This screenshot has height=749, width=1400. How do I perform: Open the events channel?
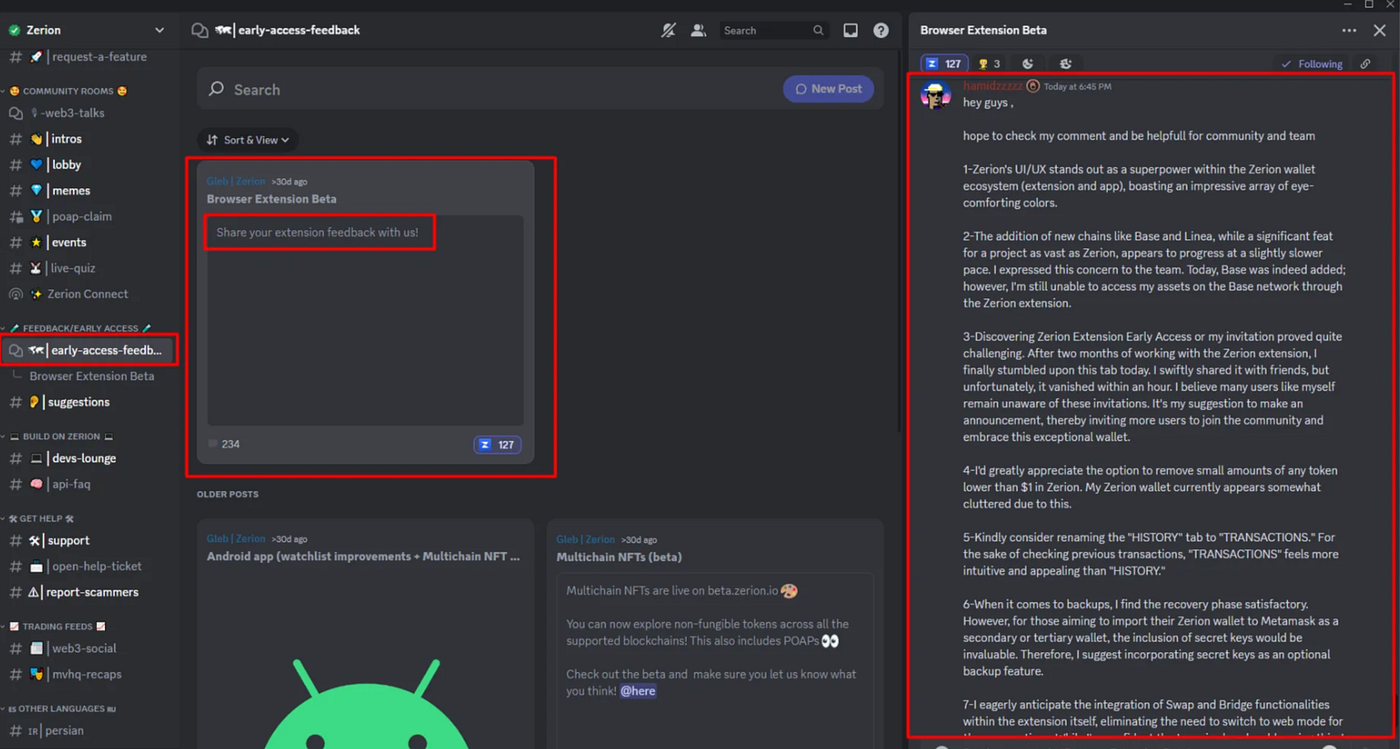89,243
